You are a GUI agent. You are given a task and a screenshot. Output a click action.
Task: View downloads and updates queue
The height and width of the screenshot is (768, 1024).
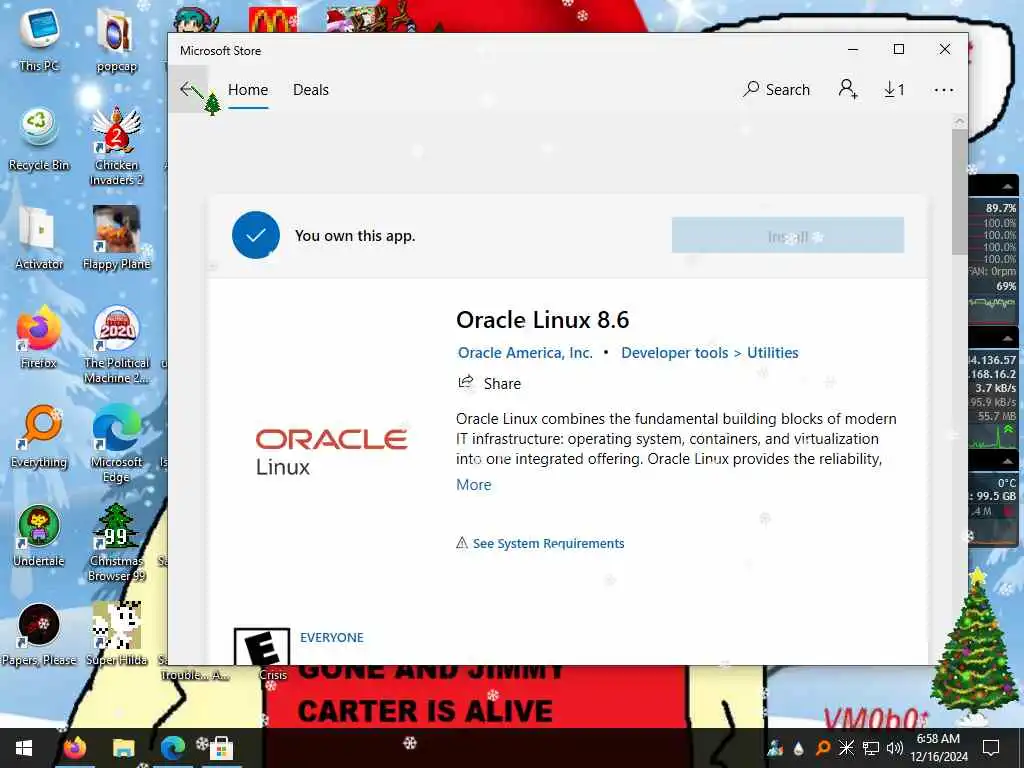click(894, 89)
